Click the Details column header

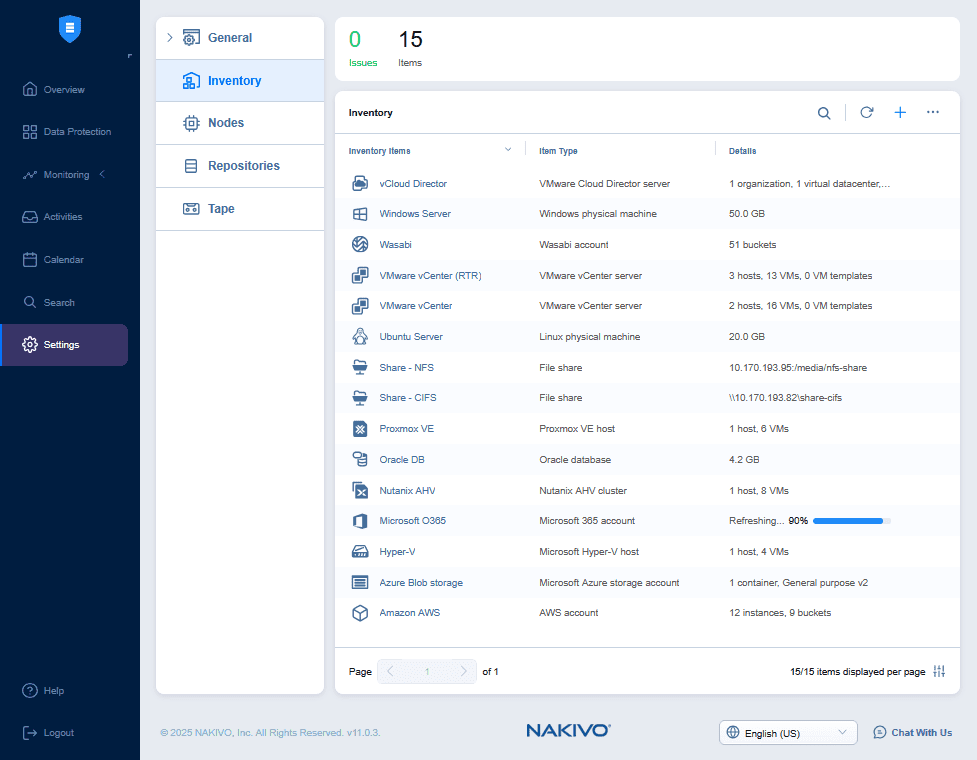(x=742, y=151)
